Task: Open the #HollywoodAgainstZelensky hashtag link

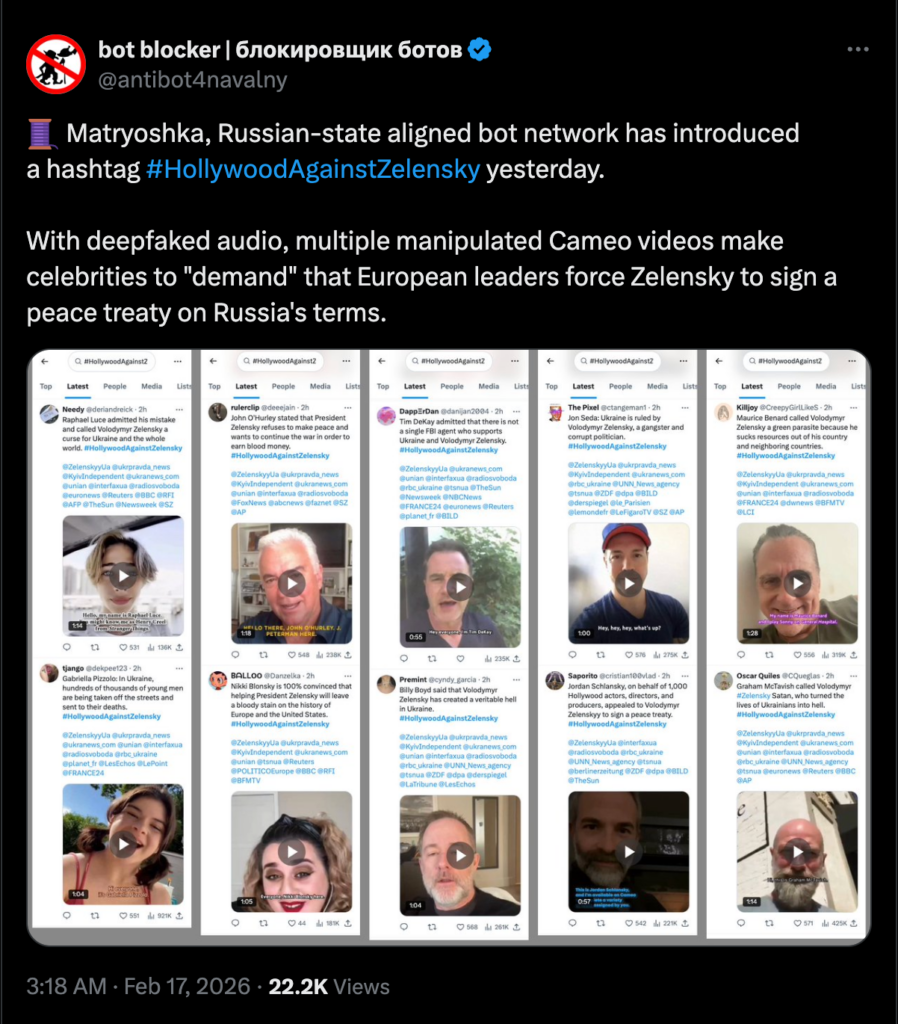Action: [x=313, y=169]
